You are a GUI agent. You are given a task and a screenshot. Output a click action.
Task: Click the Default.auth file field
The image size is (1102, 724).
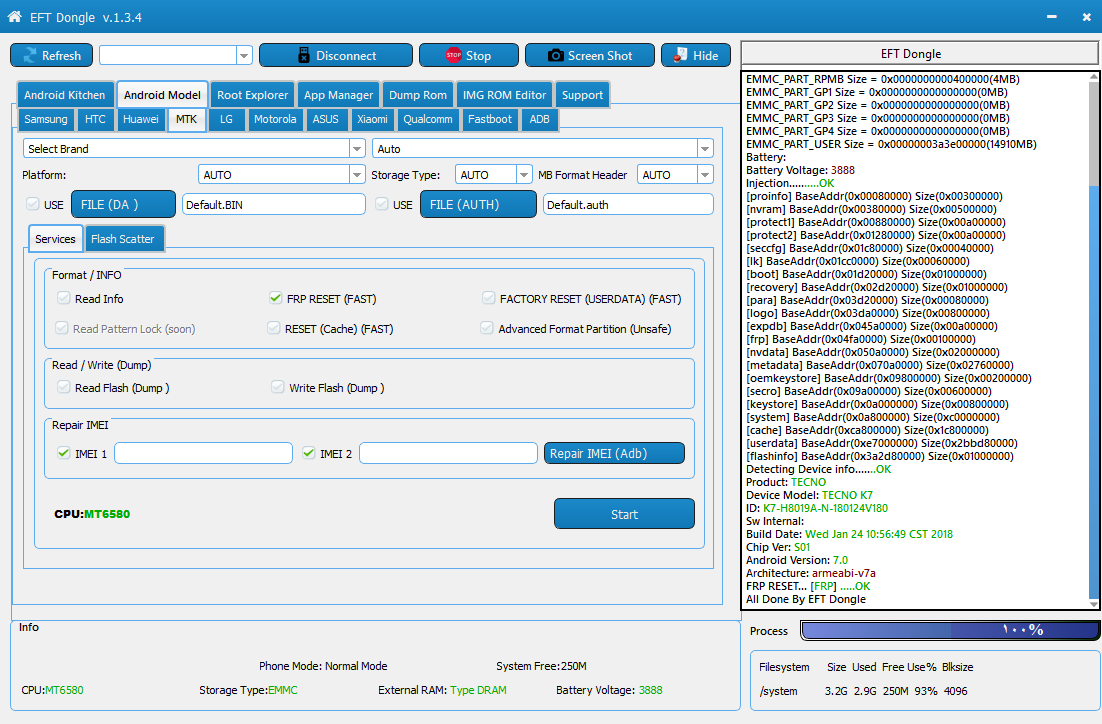pos(628,205)
